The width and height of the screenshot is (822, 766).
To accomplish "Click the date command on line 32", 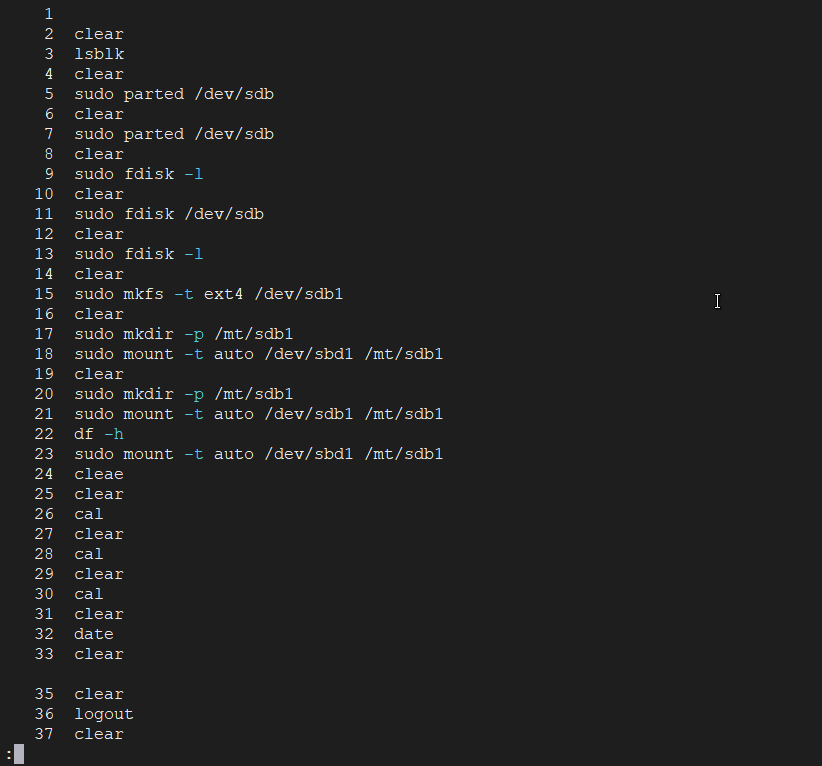I will coord(94,634).
